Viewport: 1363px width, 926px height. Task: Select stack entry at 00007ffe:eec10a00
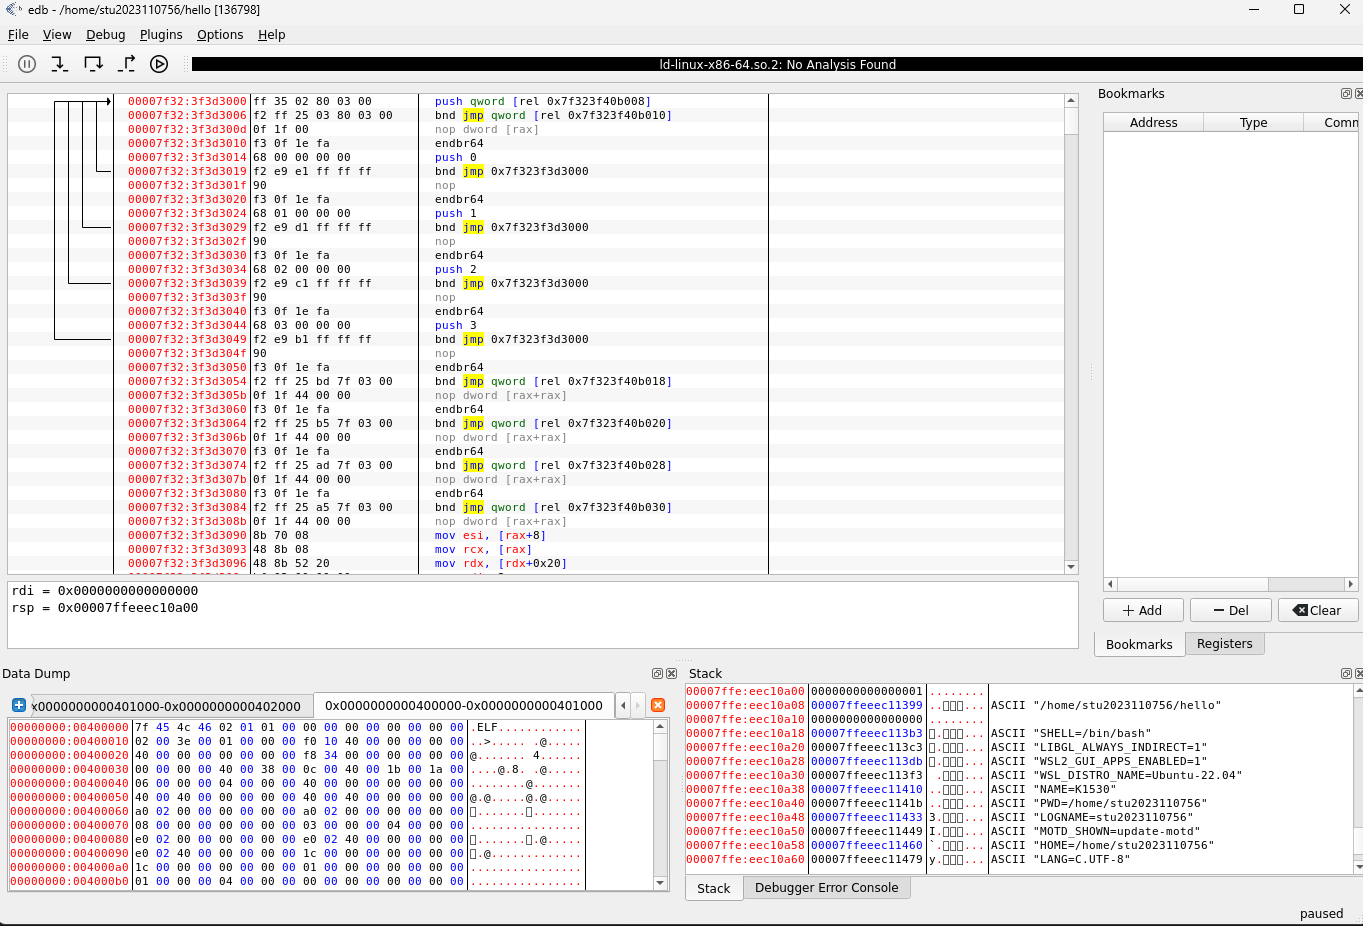pos(1019,691)
